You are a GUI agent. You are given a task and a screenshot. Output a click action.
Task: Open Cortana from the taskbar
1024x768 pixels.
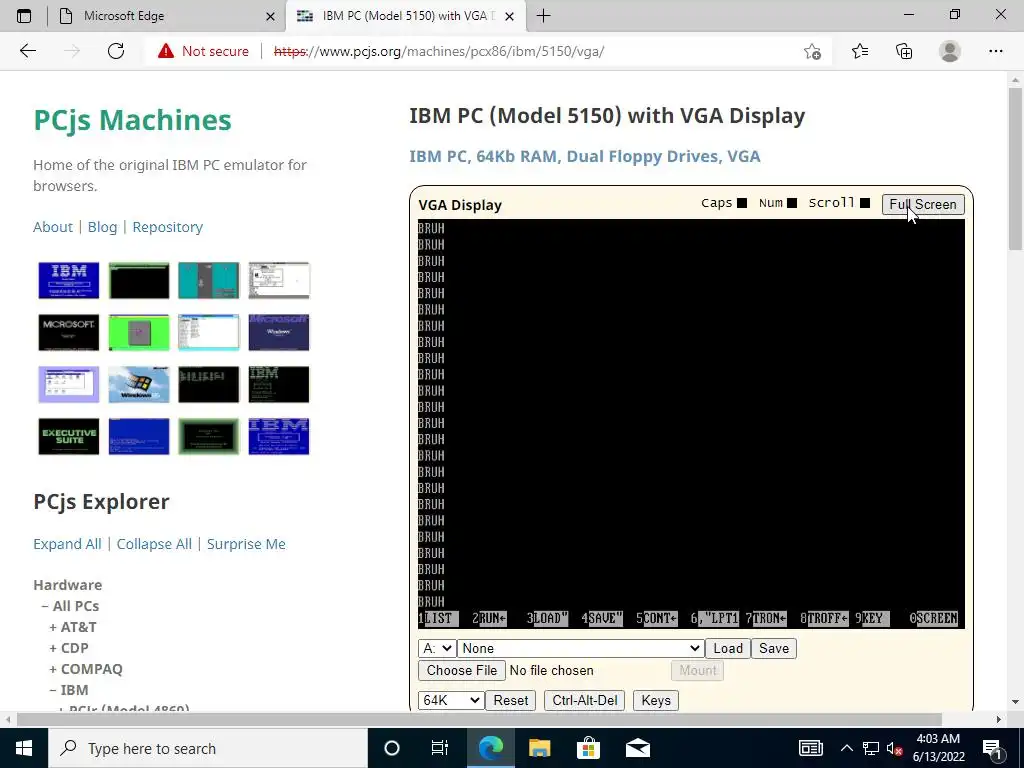pos(392,748)
